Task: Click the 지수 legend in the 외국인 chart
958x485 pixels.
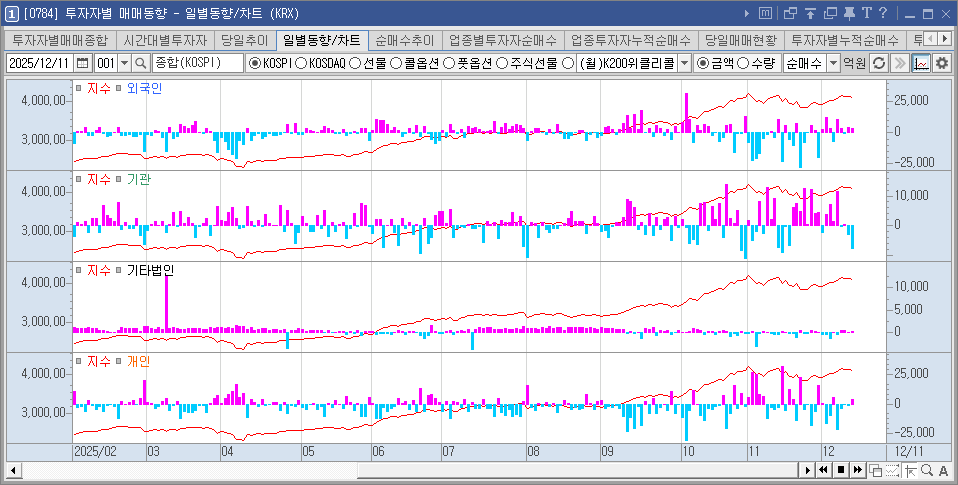Action: coord(99,89)
